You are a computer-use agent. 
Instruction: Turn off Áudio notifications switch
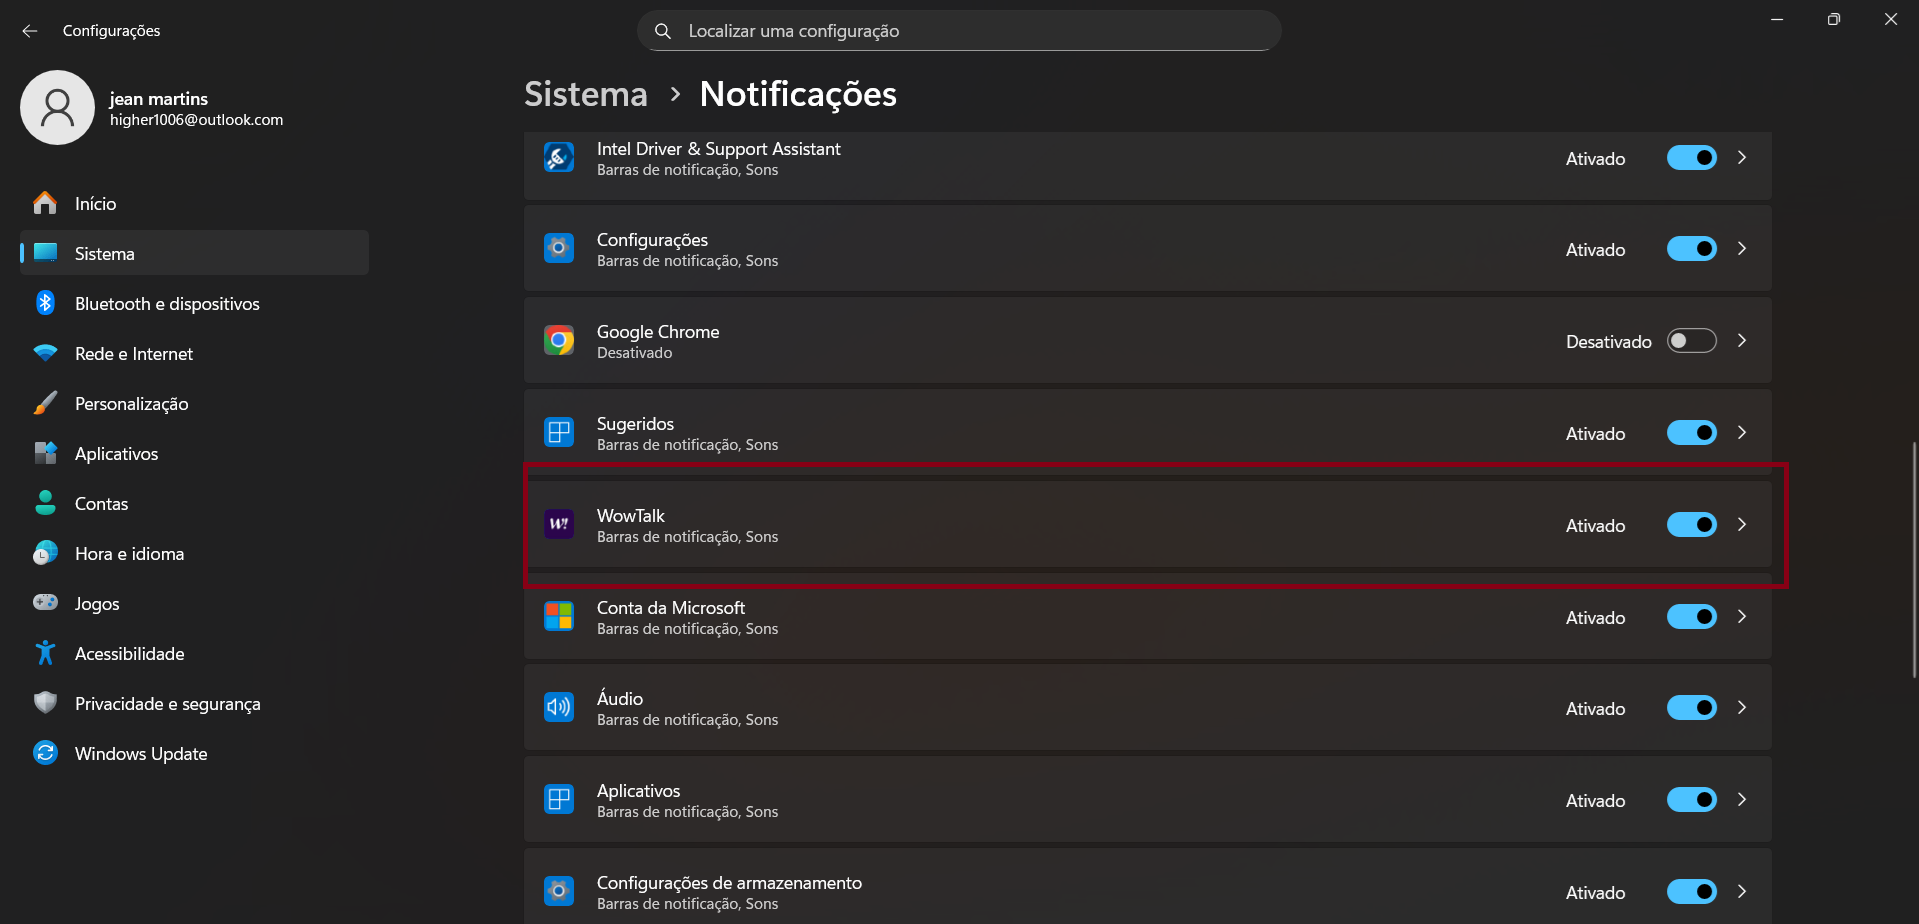pyautogui.click(x=1691, y=708)
